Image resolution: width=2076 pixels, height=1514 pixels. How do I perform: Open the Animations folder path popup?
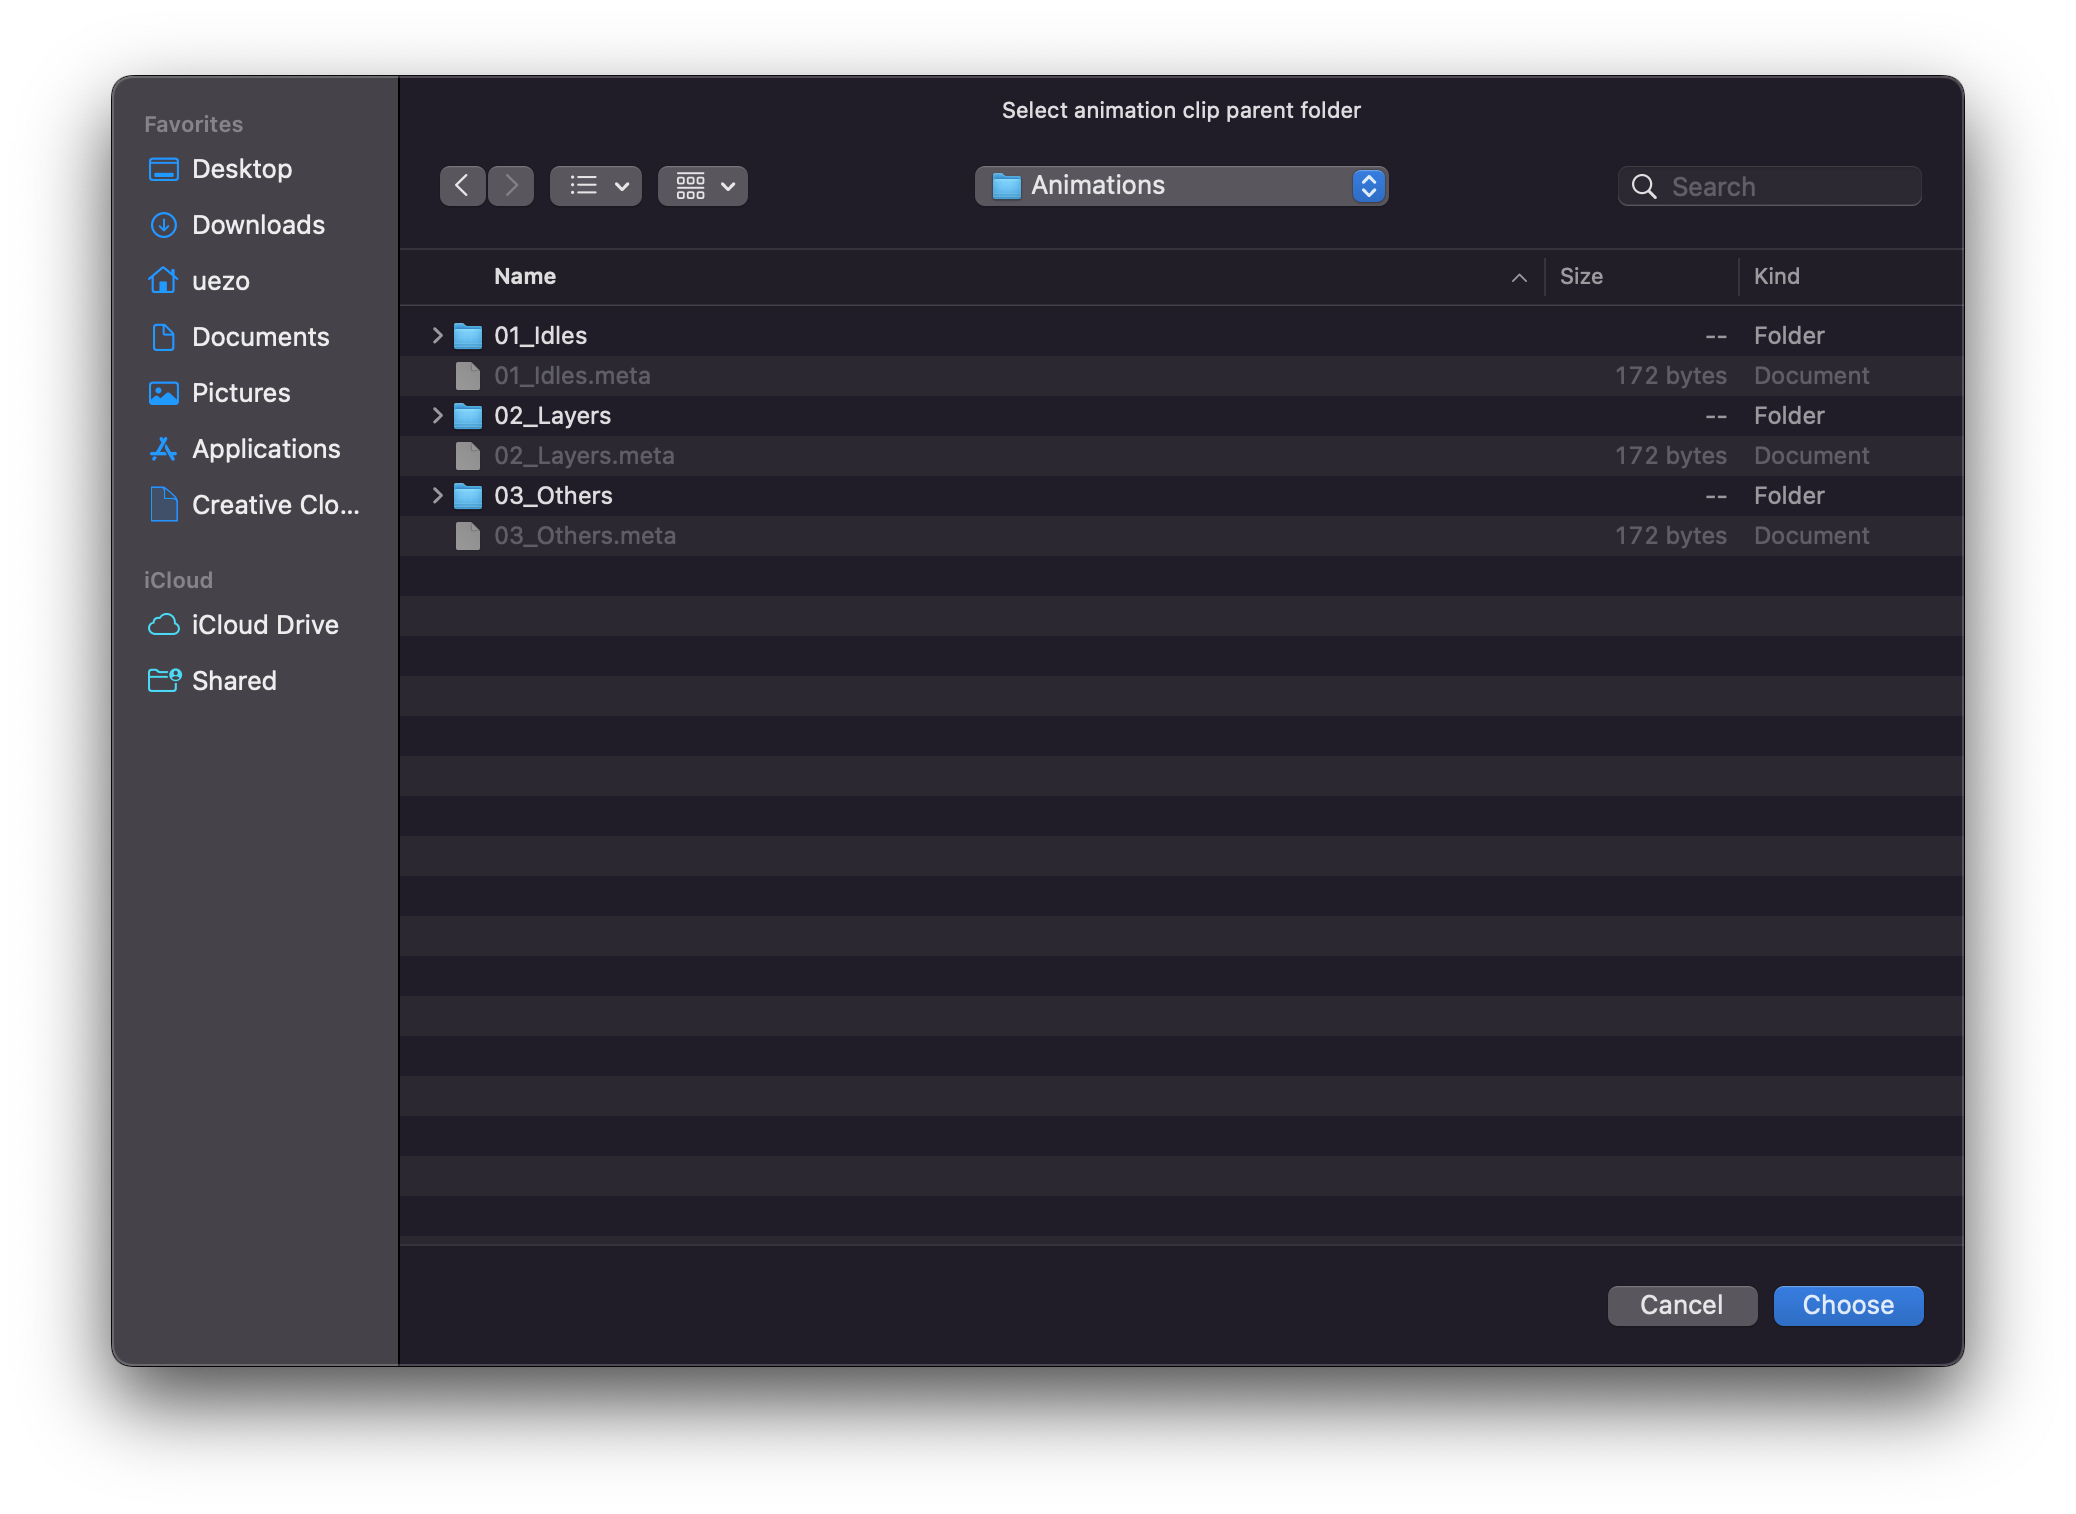[1181, 186]
